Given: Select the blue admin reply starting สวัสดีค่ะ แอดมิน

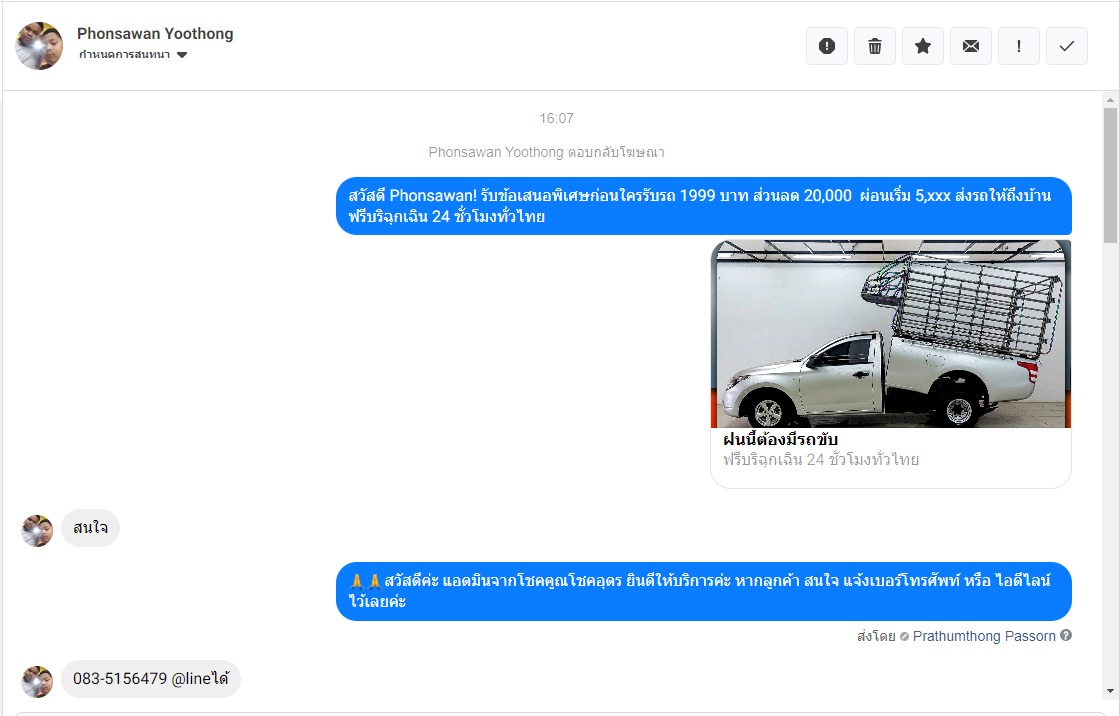Looking at the screenshot, I should (704, 591).
